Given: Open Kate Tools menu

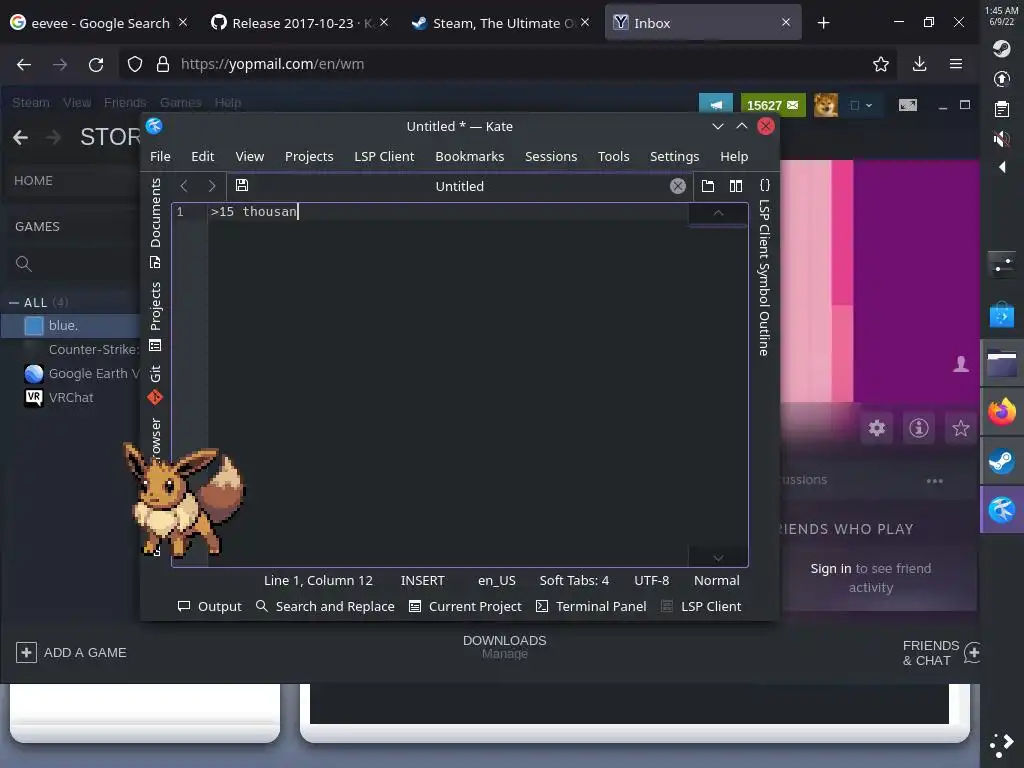Looking at the screenshot, I should (613, 157).
